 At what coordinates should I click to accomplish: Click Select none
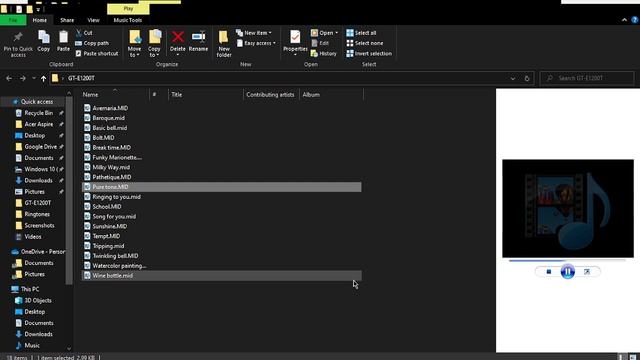tap(364, 43)
